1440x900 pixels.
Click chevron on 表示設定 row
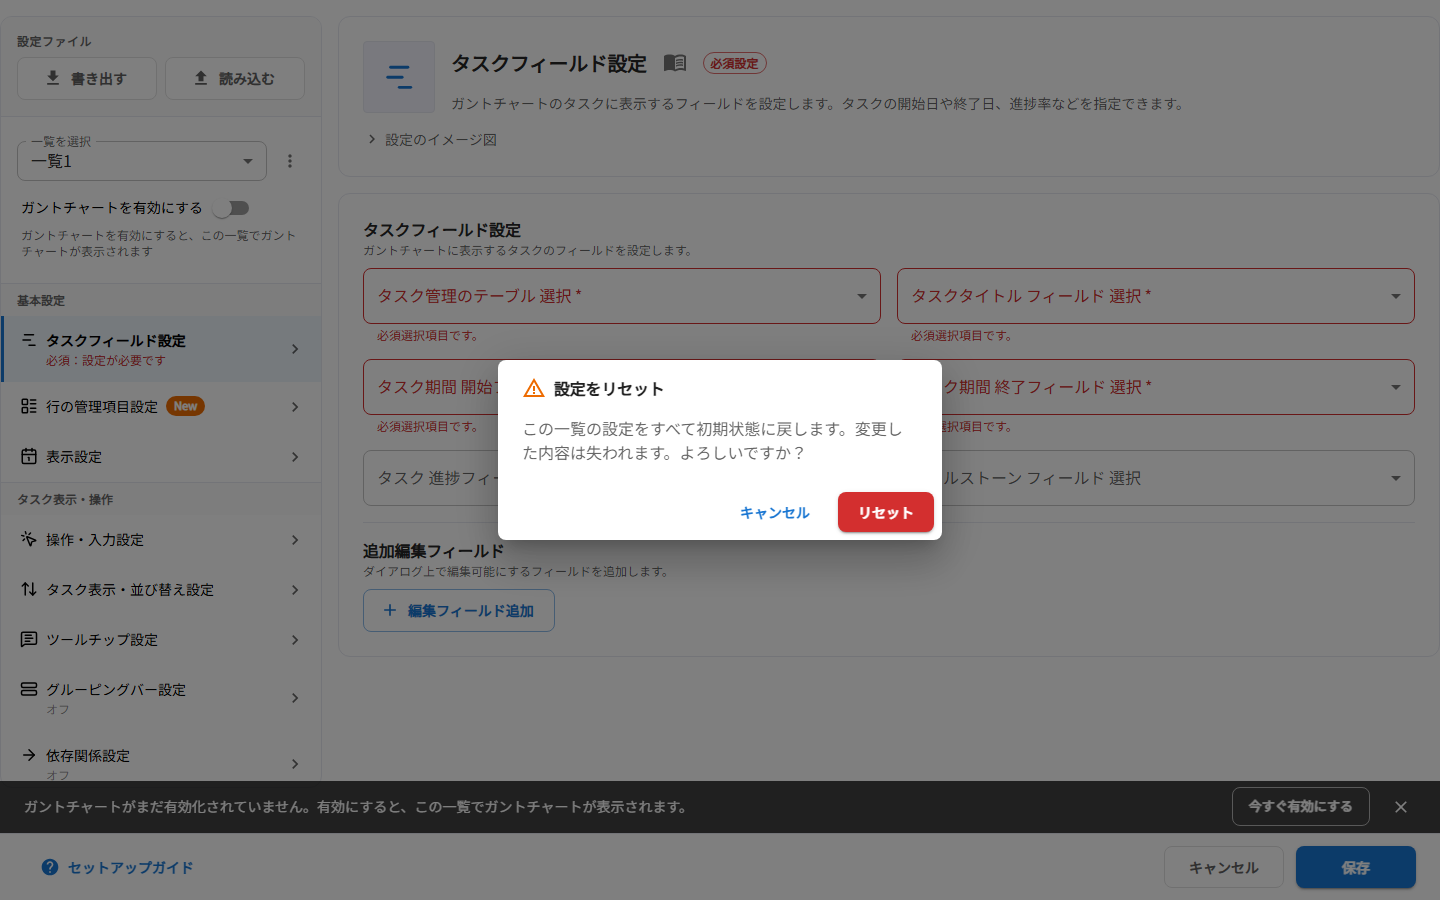point(295,457)
